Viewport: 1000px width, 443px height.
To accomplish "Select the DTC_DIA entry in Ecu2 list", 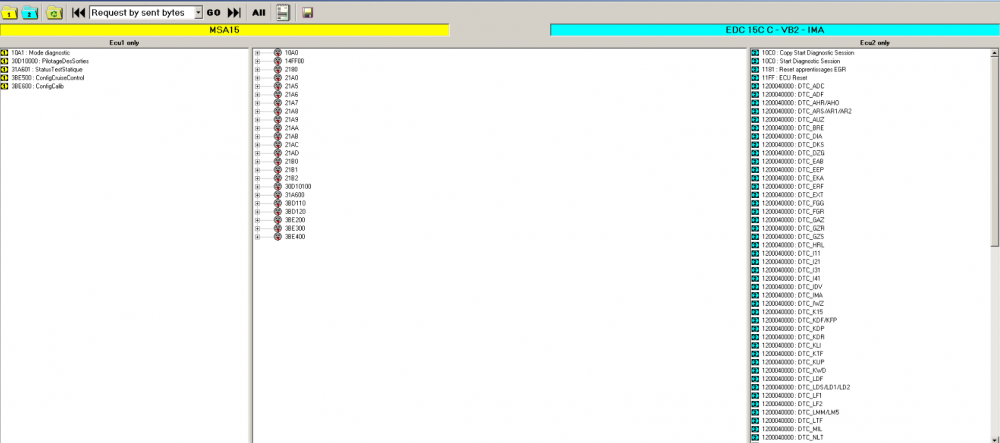I will [793, 136].
